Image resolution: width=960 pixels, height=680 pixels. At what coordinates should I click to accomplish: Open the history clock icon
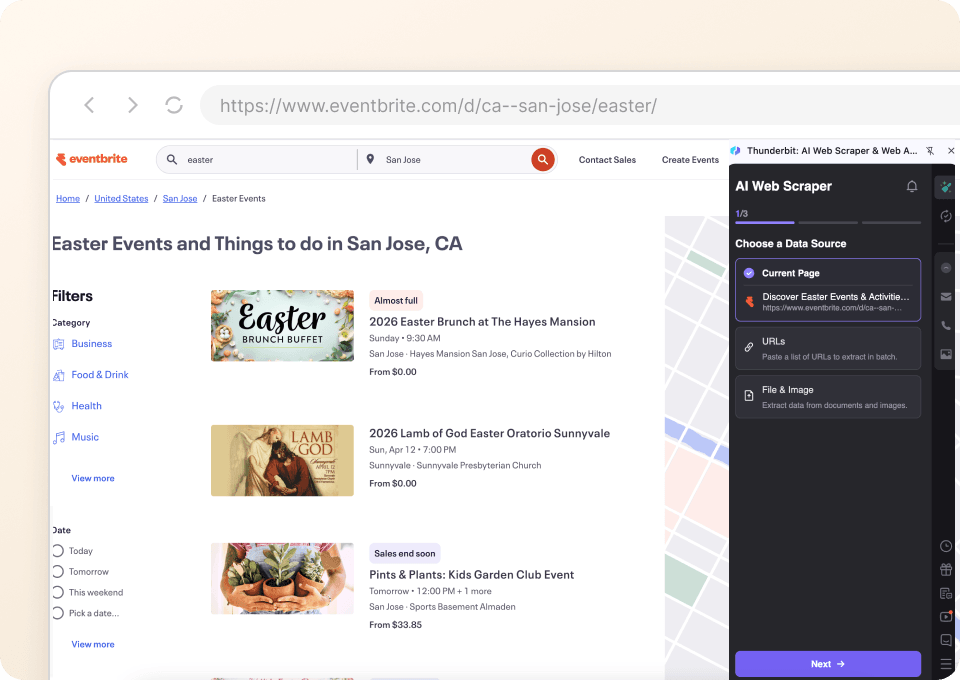[946, 546]
